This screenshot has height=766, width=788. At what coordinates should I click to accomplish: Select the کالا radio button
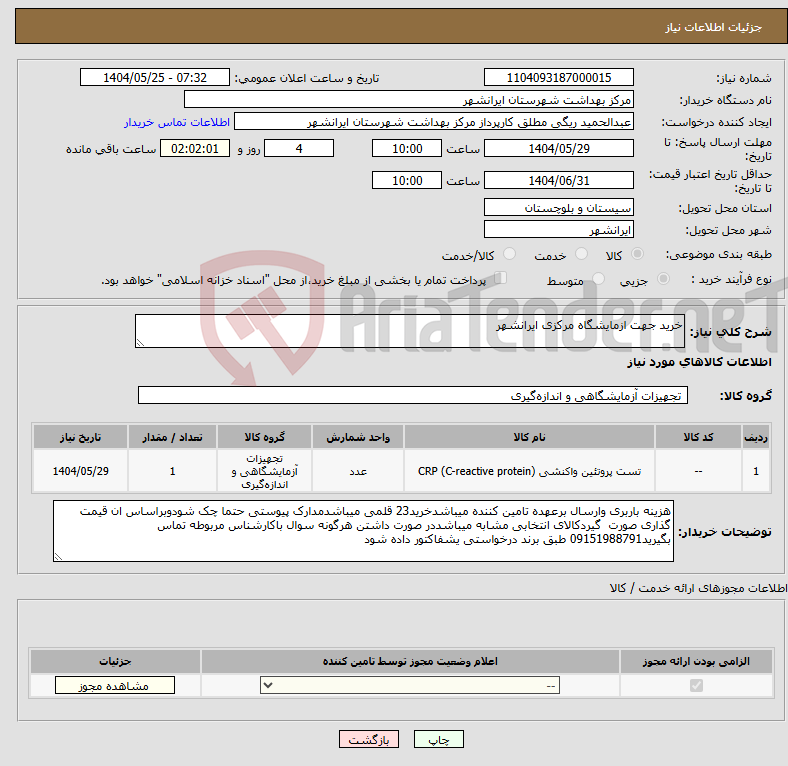[637, 254]
